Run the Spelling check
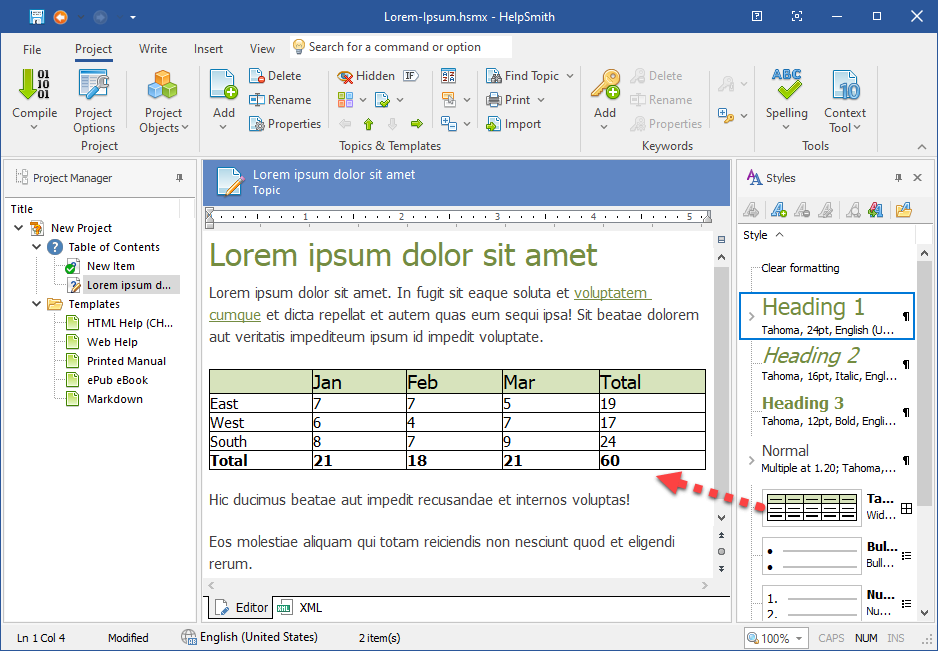Screen dimensions: 938x651 pyautogui.click(x=786, y=99)
